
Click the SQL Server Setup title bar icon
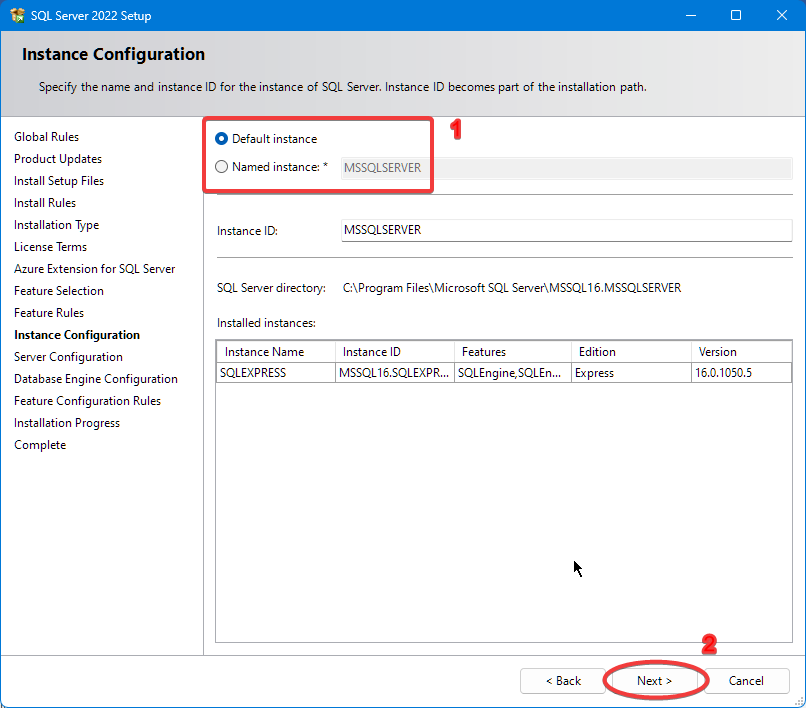[x=17, y=15]
